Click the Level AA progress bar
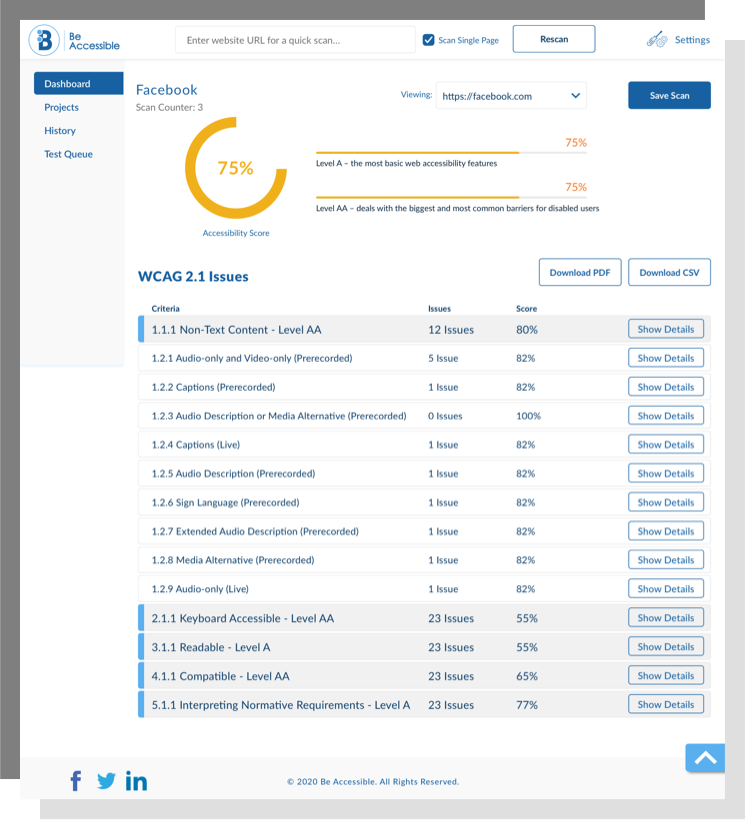 point(451,197)
